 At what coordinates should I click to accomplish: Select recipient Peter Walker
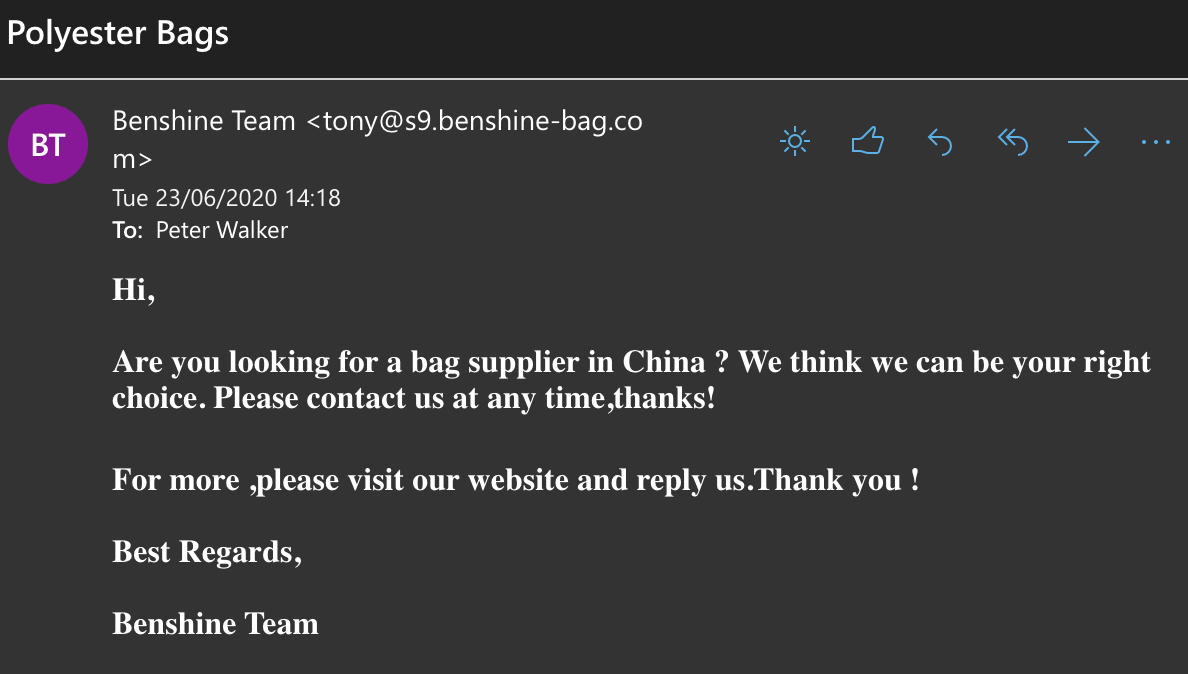(222, 231)
